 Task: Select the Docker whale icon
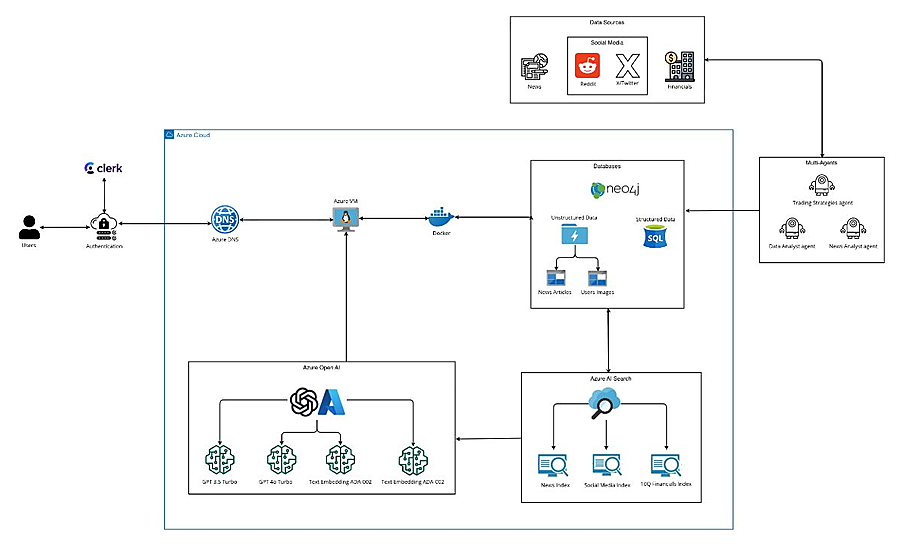[x=441, y=217]
